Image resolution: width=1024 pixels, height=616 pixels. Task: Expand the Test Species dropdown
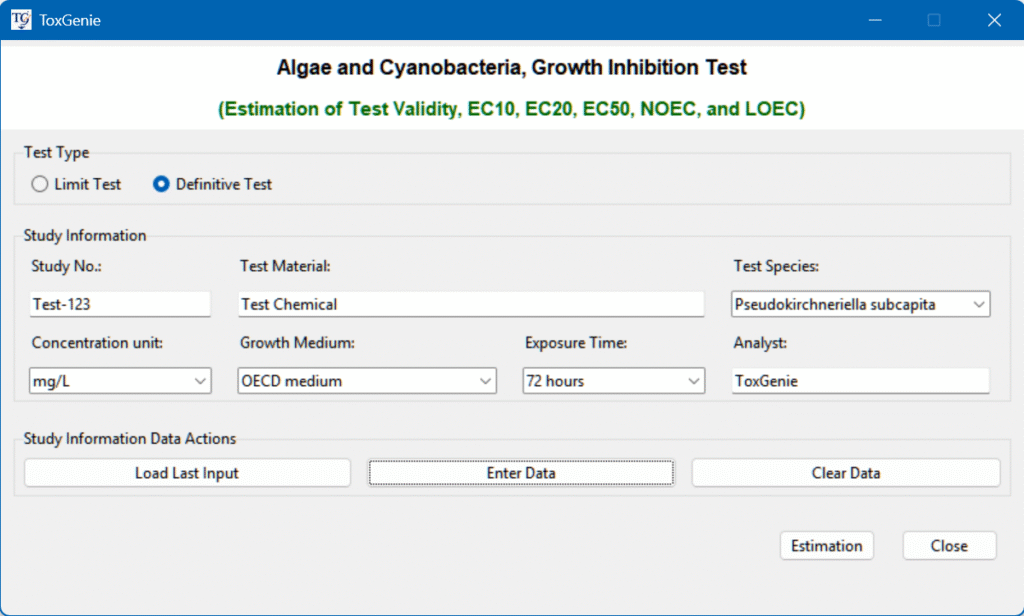tap(860, 304)
